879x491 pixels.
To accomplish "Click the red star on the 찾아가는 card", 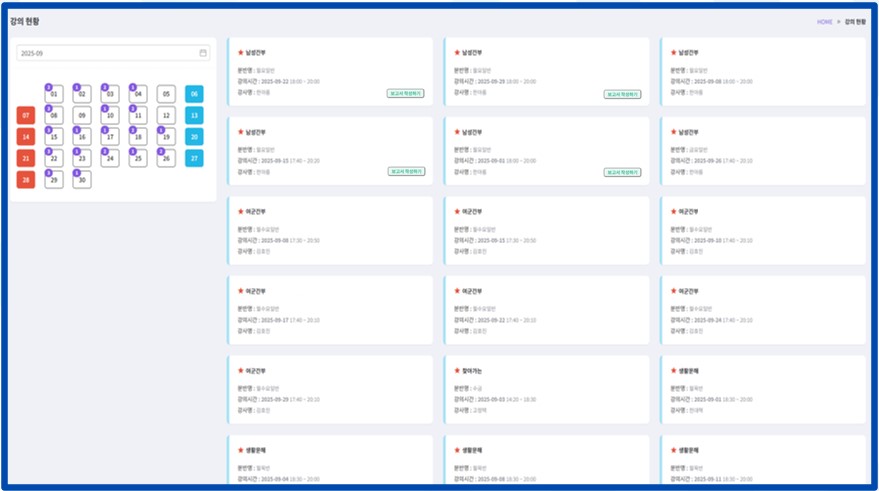I will [x=456, y=370].
